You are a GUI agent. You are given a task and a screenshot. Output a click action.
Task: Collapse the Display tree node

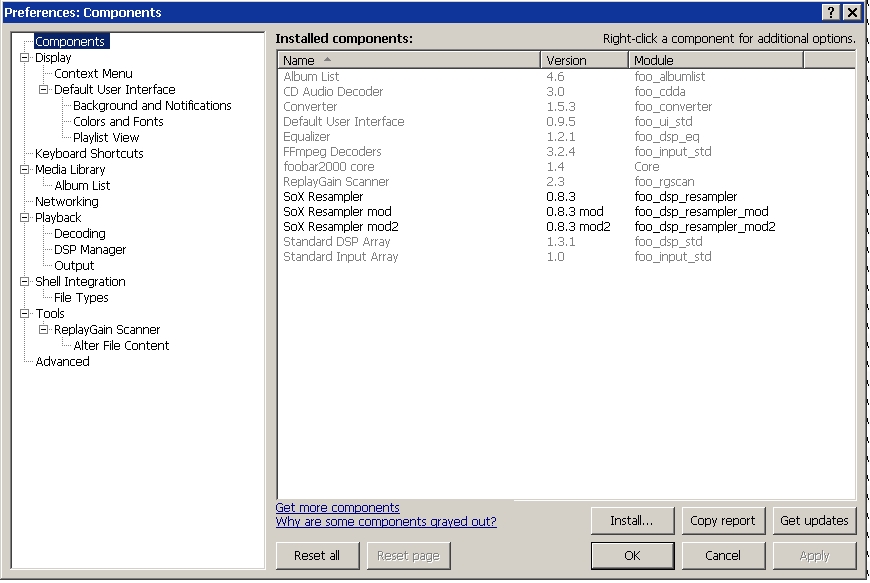(25, 58)
